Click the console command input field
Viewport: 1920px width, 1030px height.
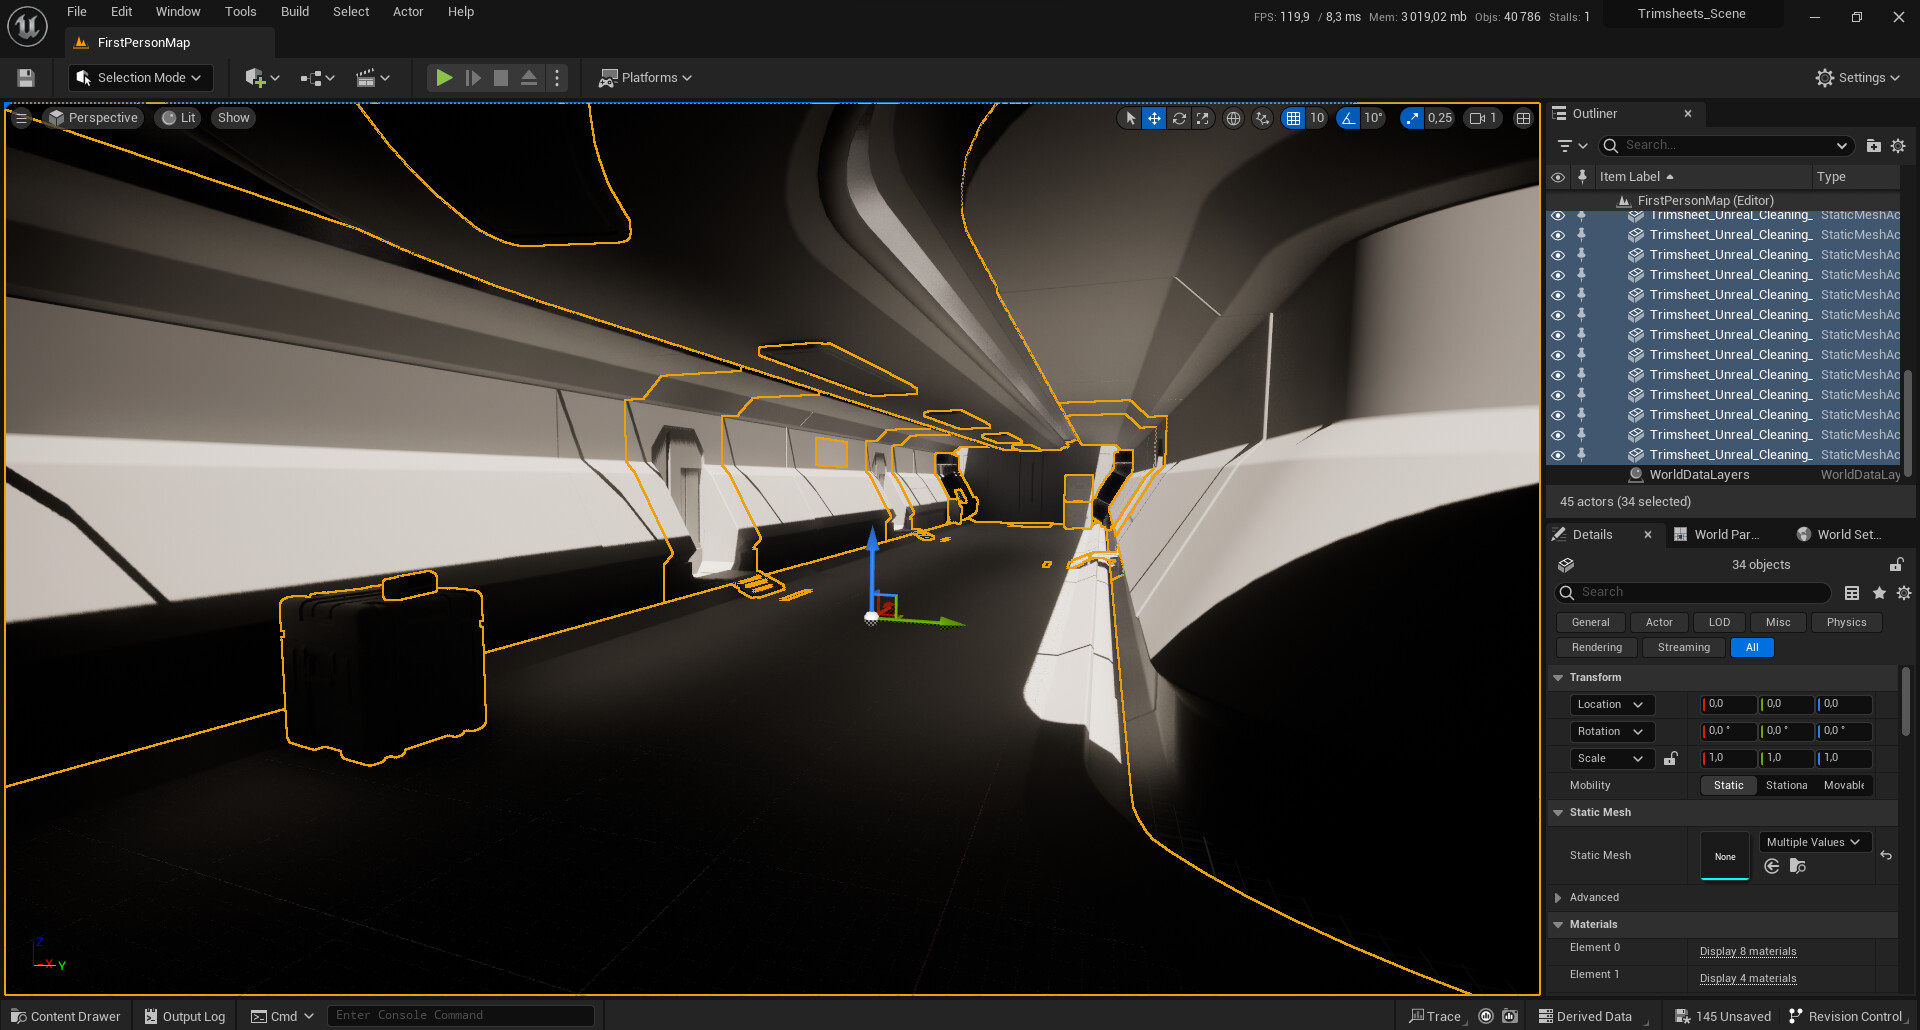(460, 1016)
